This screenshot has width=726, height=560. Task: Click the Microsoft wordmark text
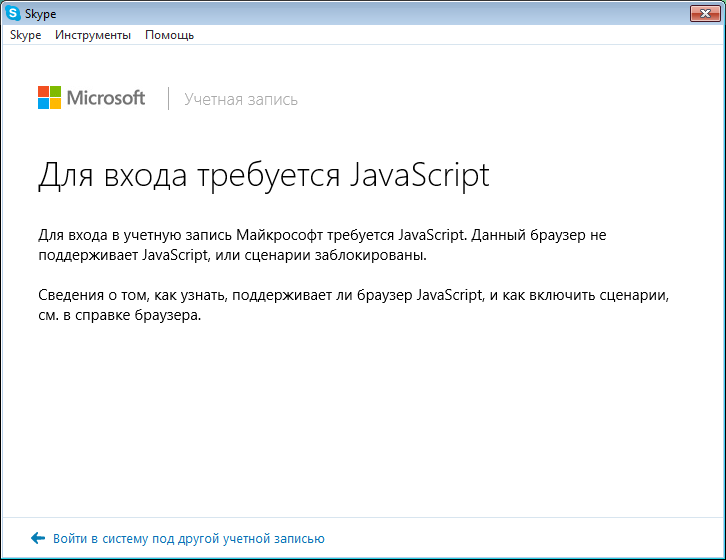105,98
